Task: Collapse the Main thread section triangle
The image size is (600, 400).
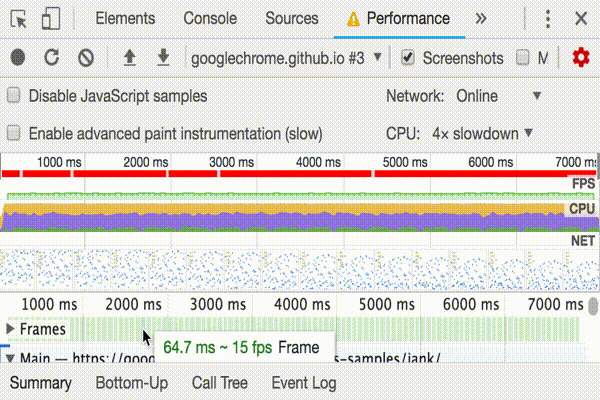Action: (x=10, y=358)
